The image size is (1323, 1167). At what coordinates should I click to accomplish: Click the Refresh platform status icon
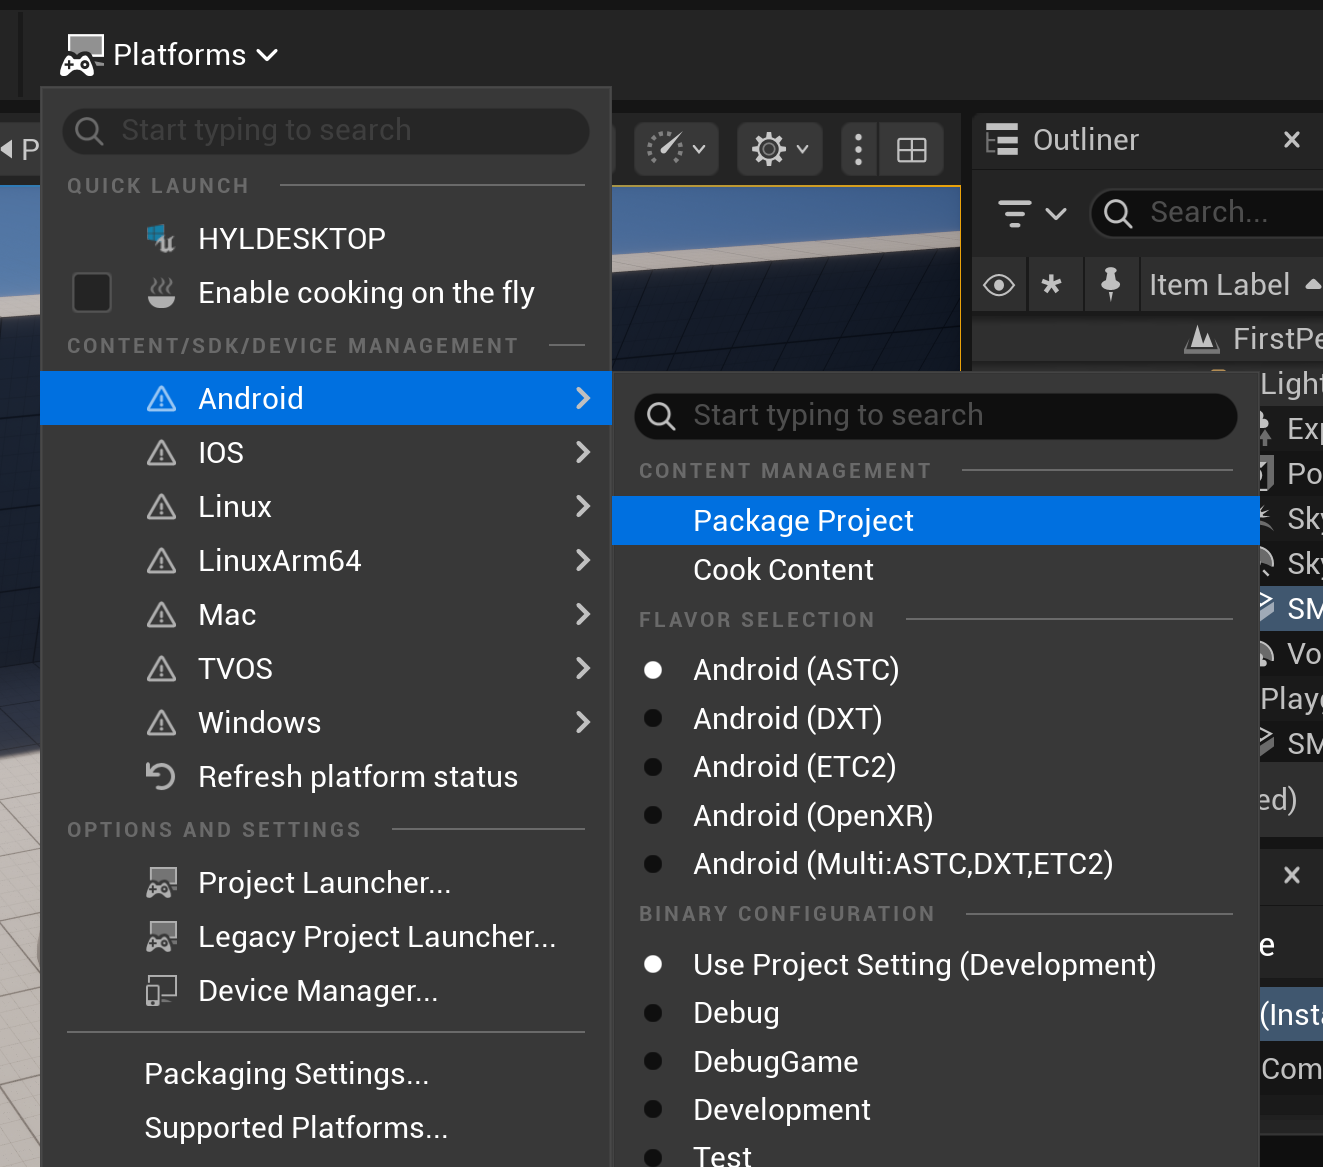pos(161,776)
